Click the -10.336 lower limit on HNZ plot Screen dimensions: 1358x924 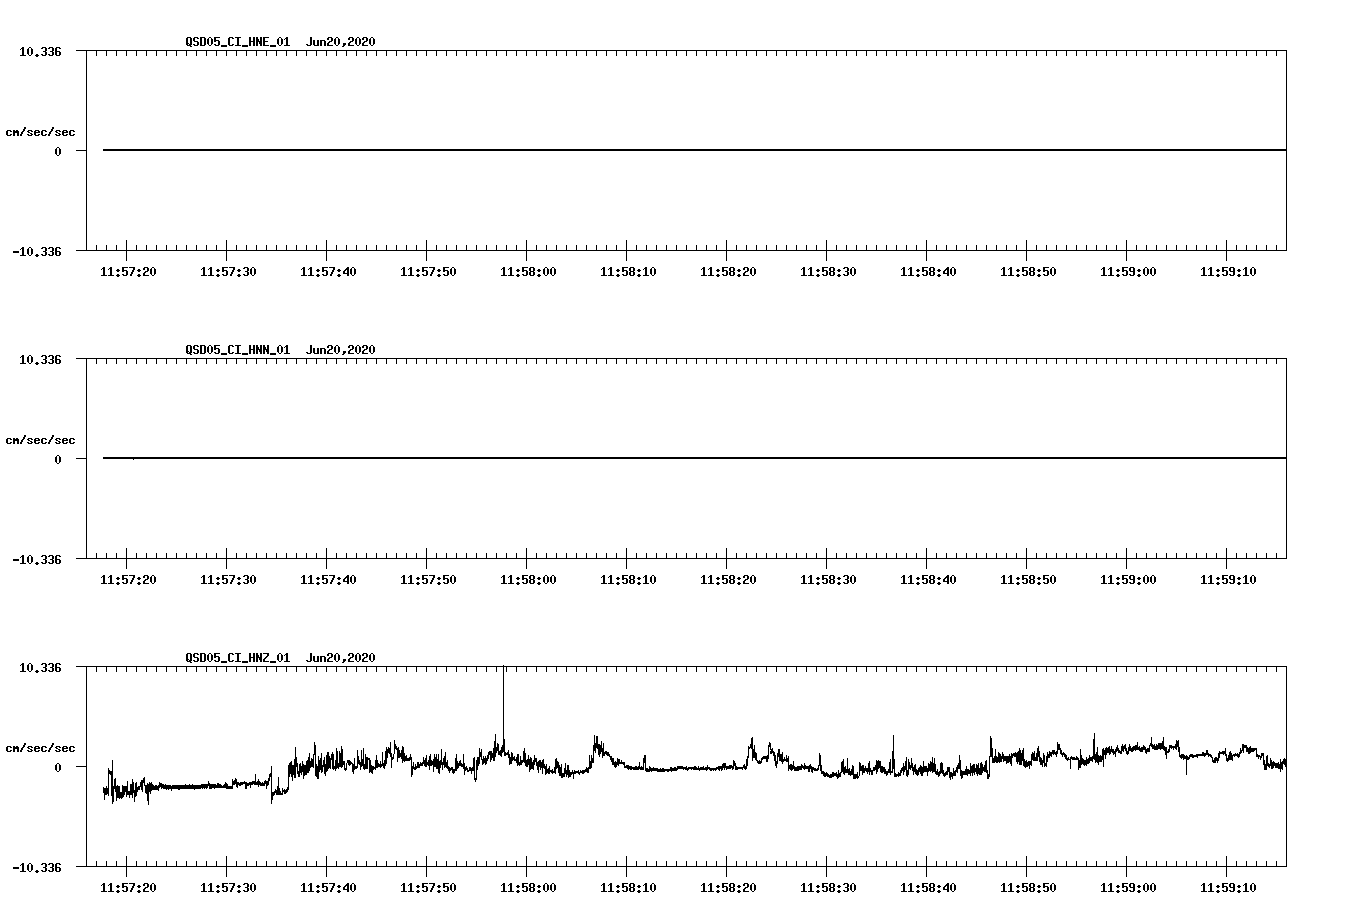tap(37, 867)
